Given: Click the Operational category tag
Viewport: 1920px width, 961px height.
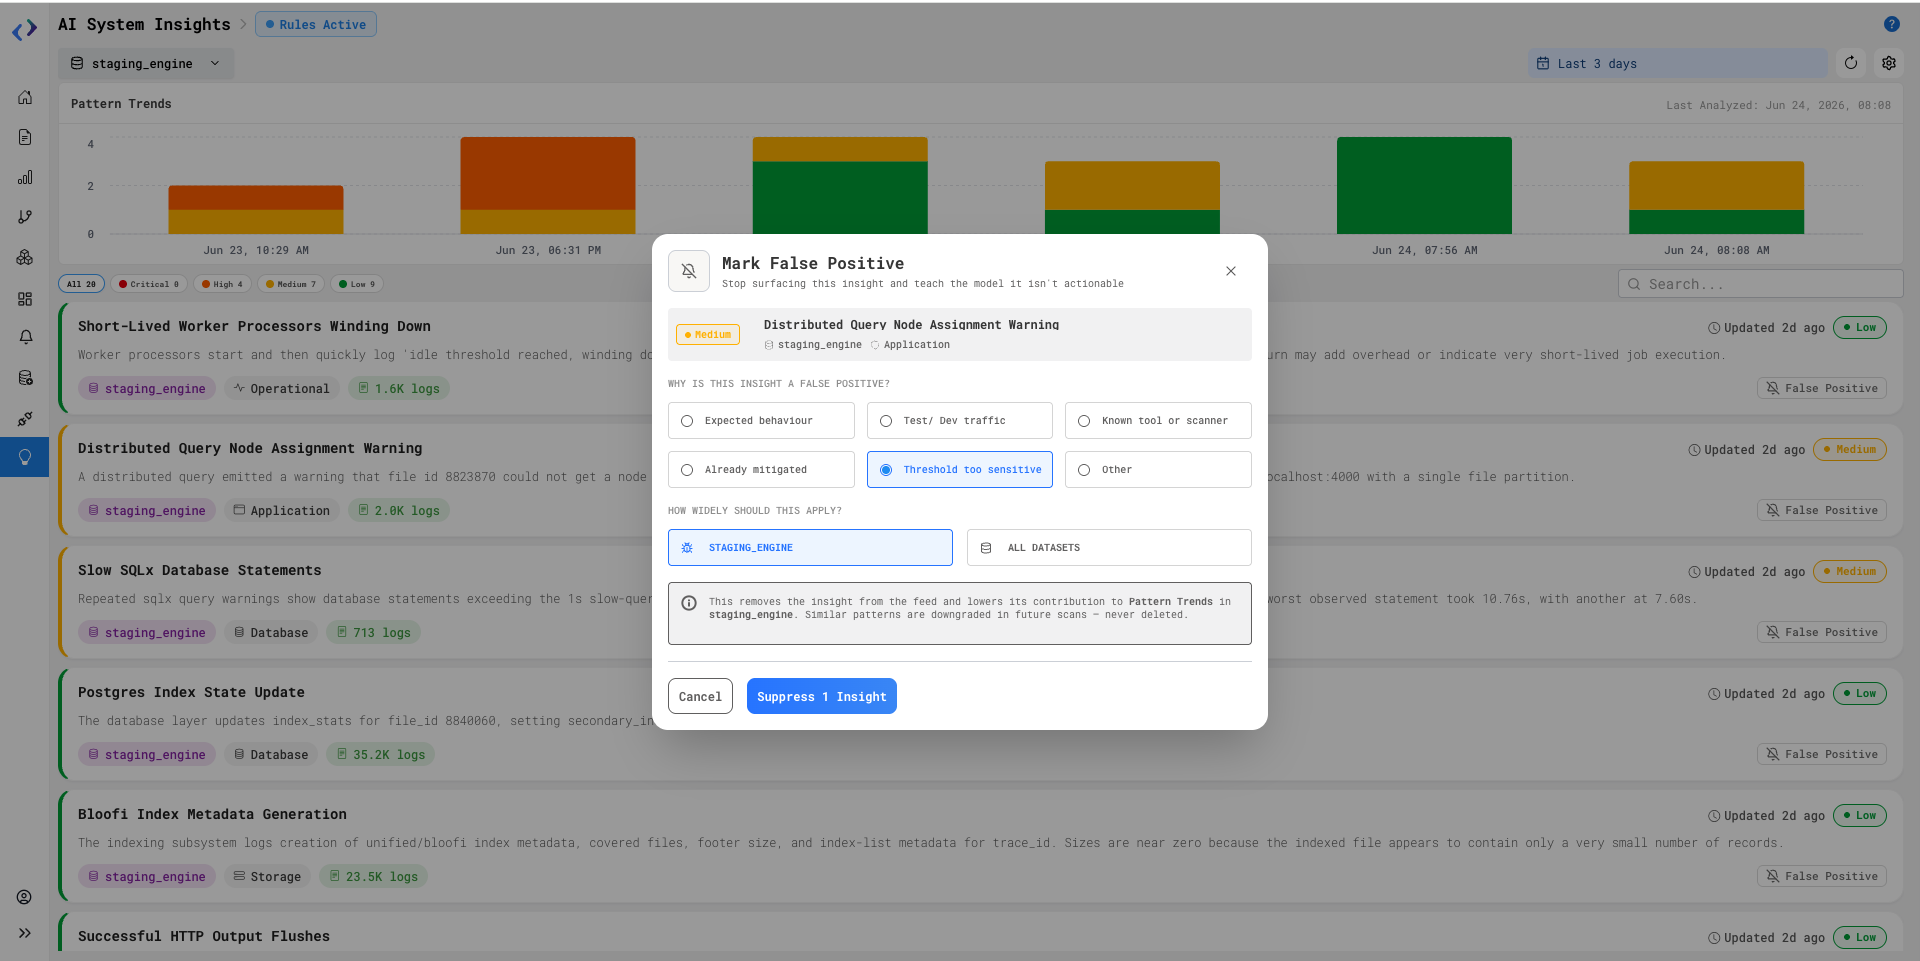Looking at the screenshot, I should coord(282,388).
